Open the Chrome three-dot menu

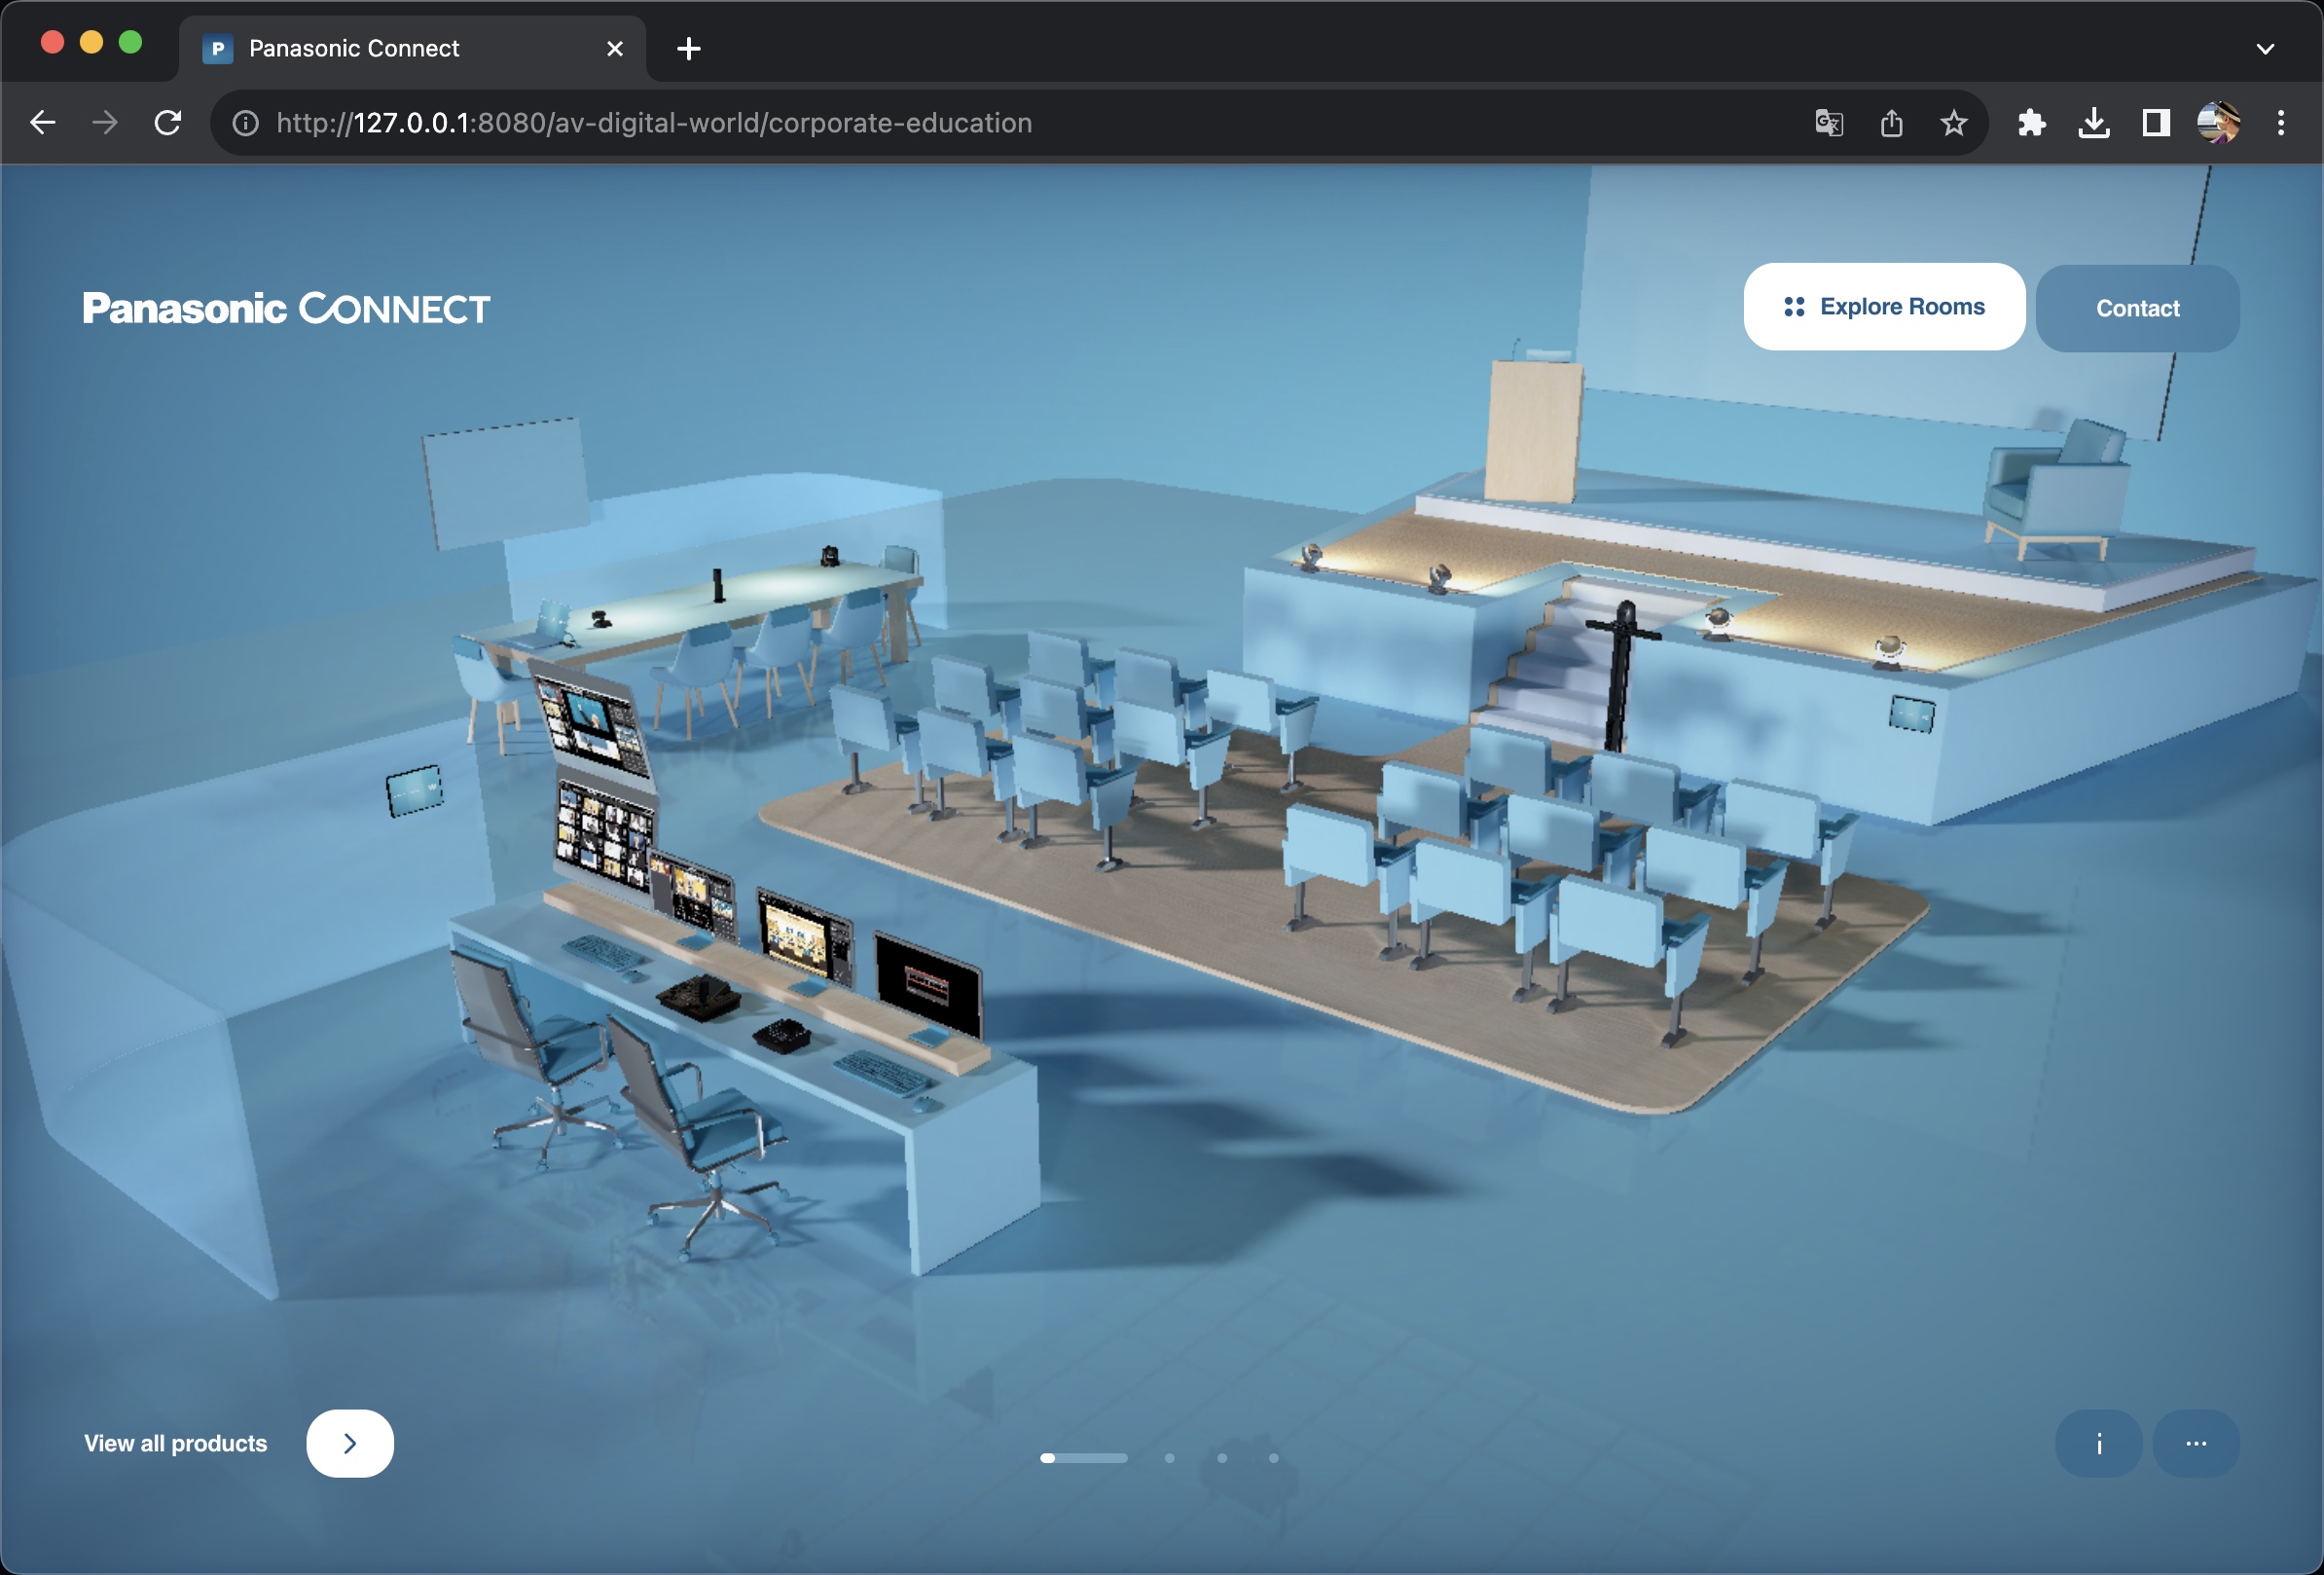(x=2280, y=123)
